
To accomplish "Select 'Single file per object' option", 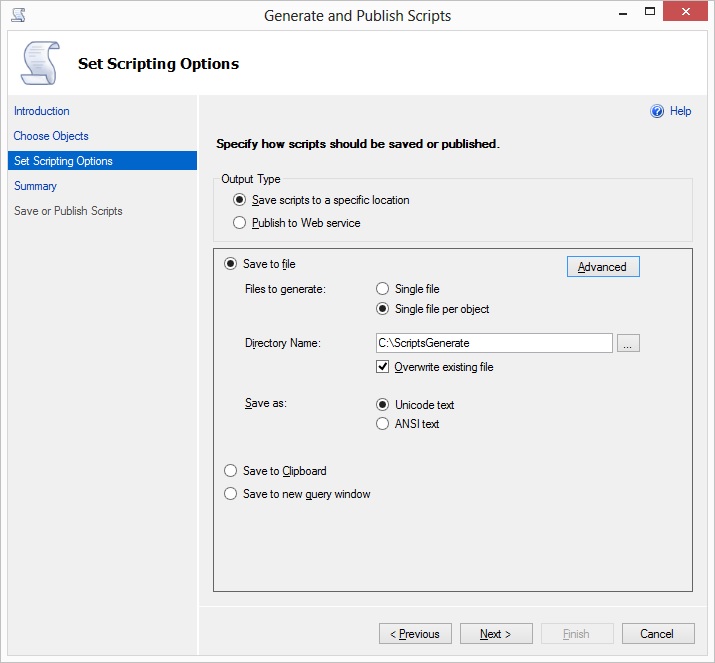I will coord(382,309).
